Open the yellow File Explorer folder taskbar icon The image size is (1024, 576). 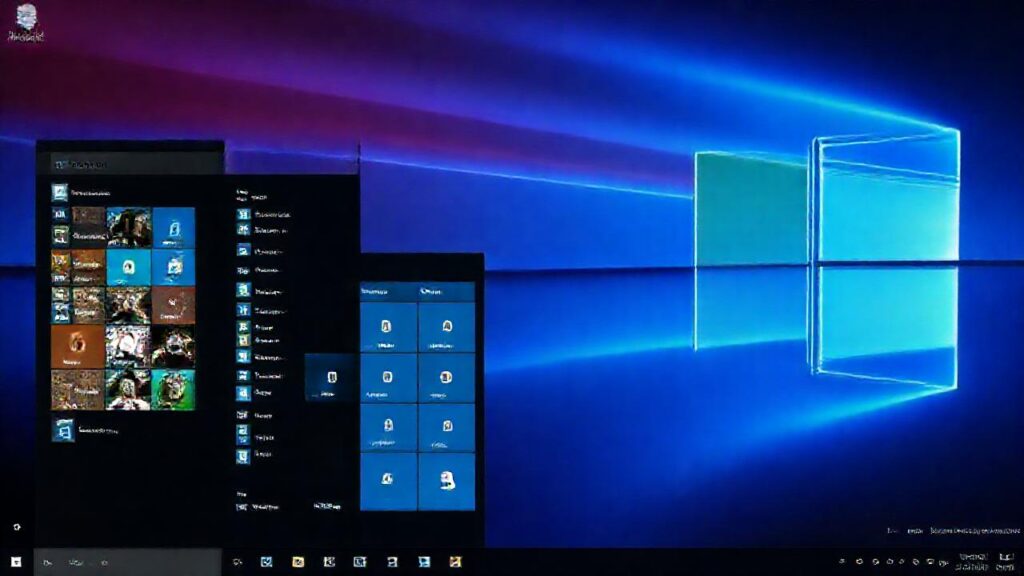(298, 562)
